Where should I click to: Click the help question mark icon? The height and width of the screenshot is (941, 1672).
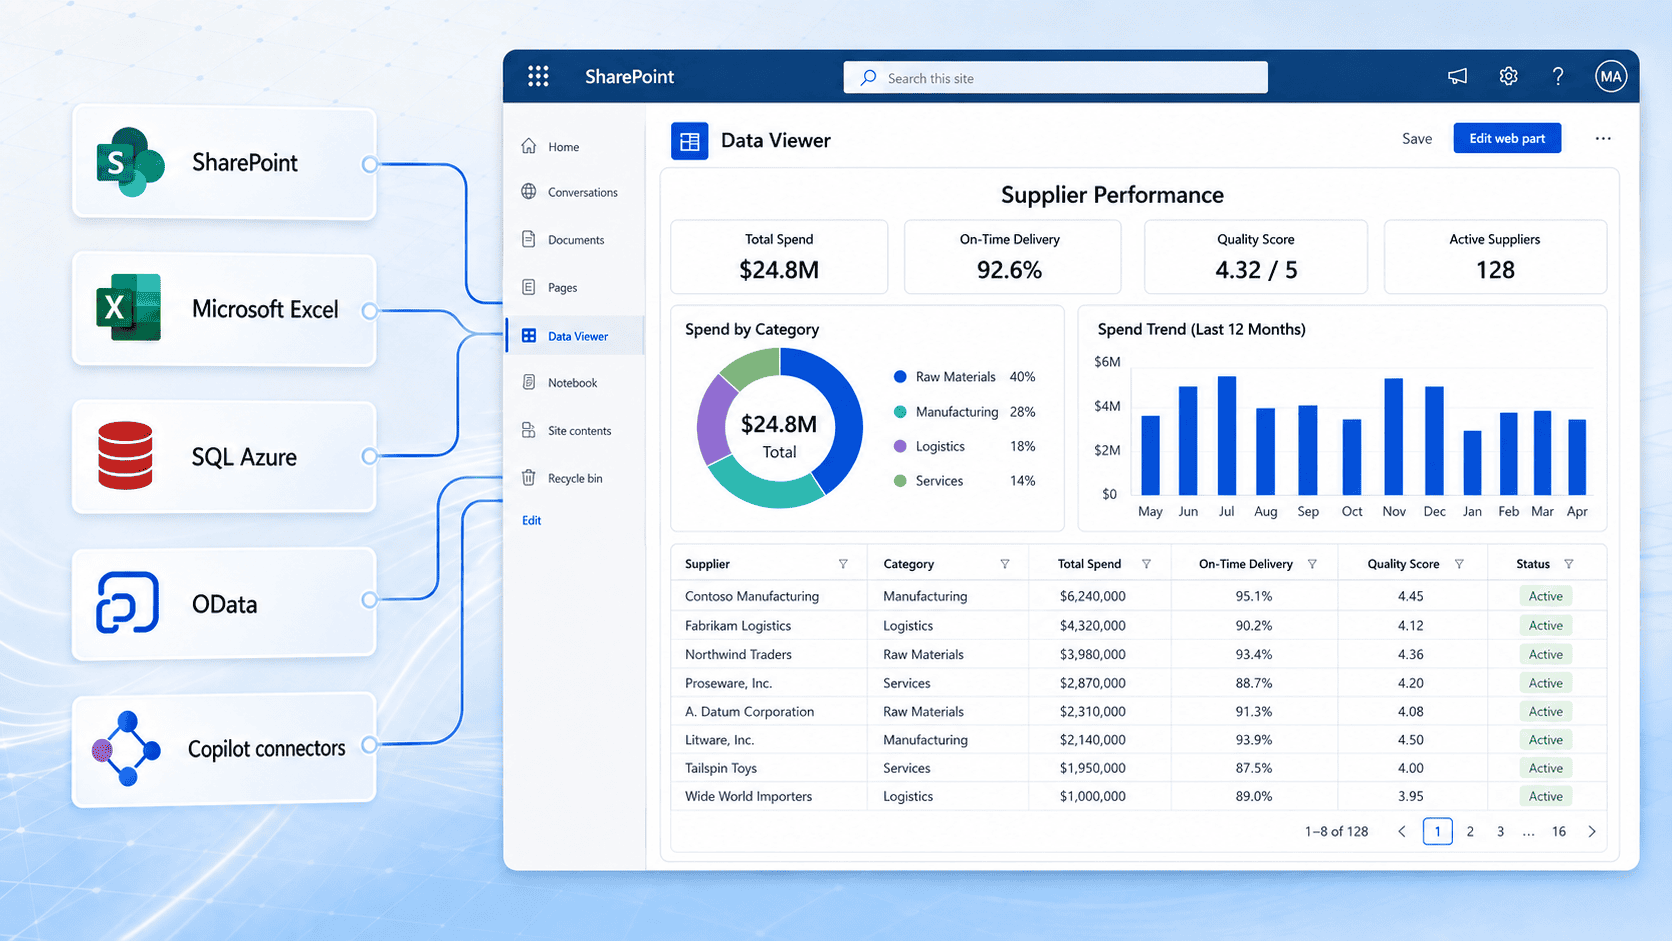coord(1558,76)
